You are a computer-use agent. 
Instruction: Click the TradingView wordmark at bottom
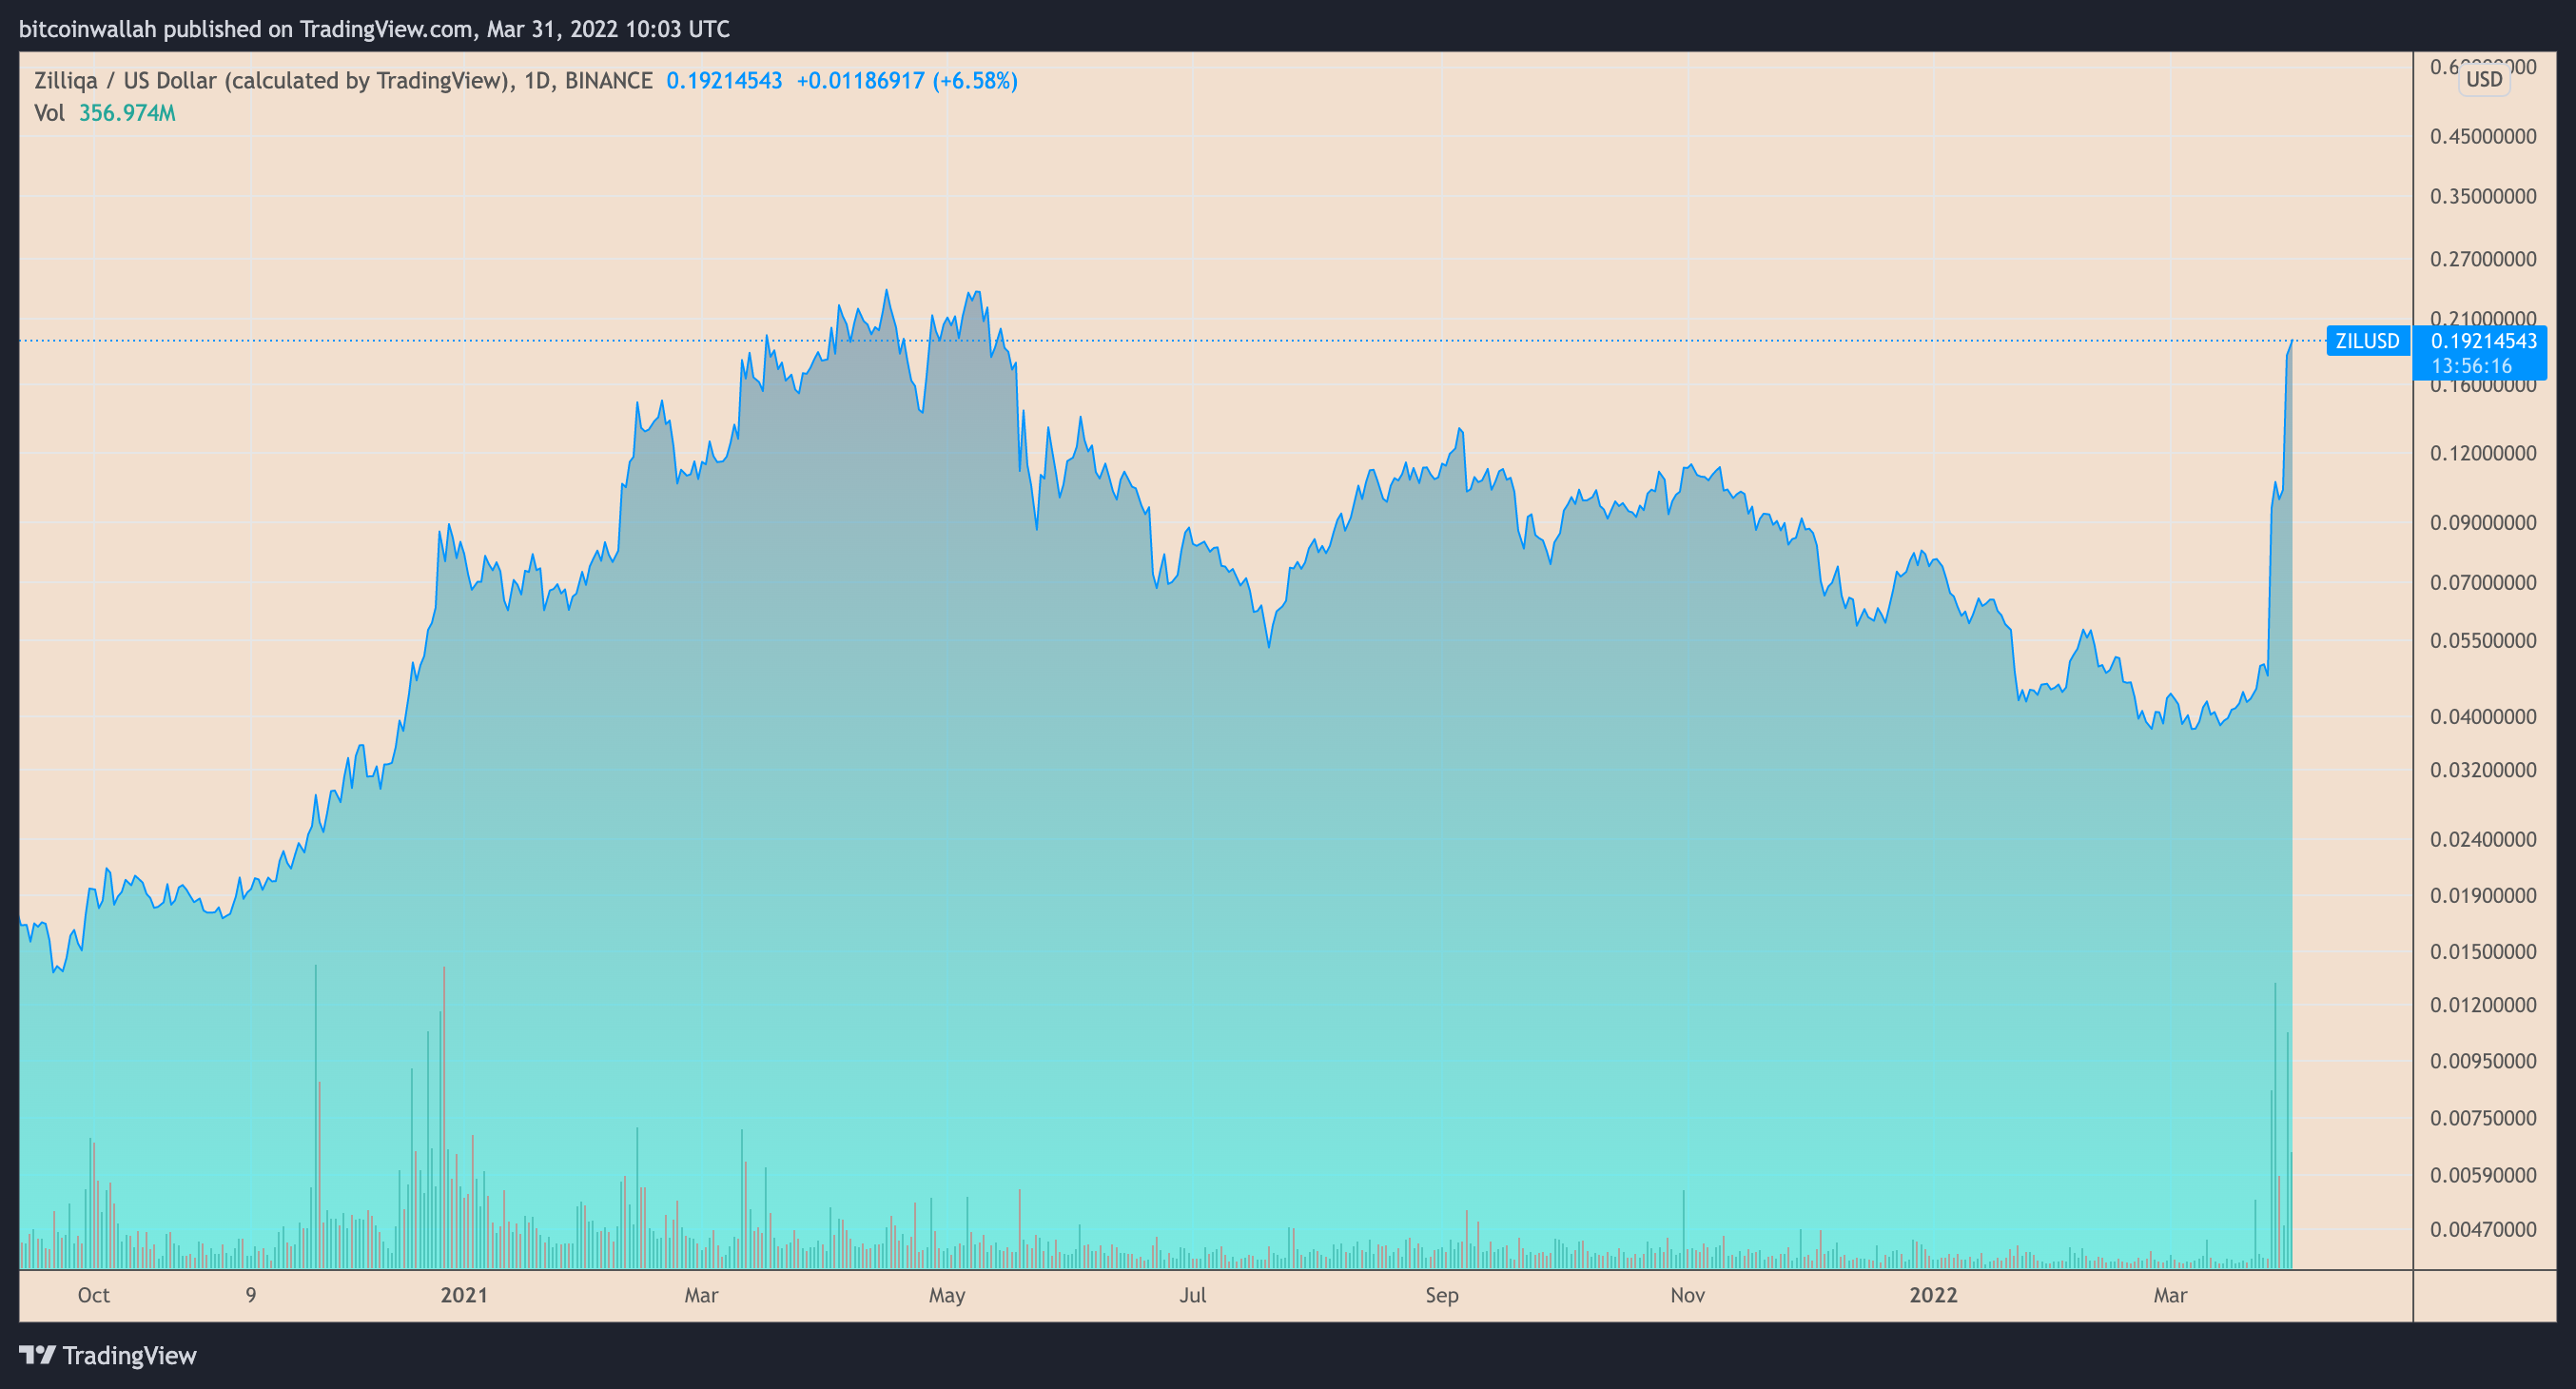pos(129,1355)
